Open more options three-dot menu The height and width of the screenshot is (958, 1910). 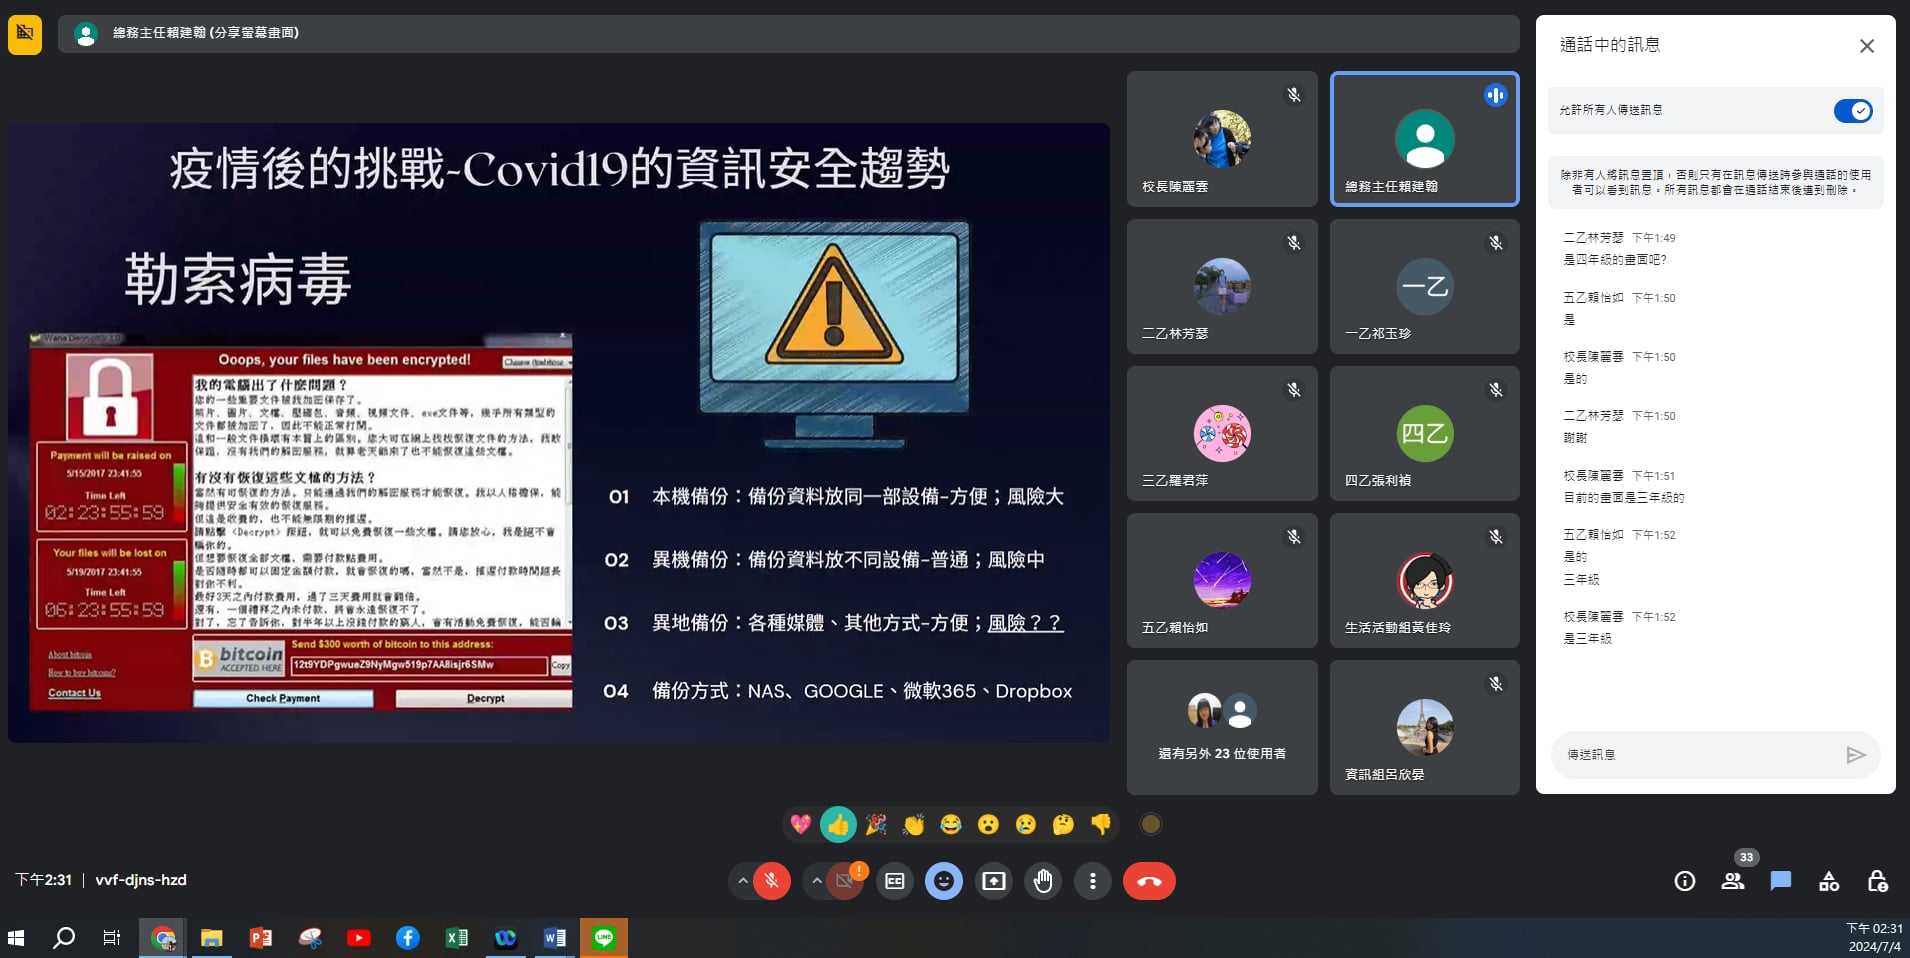1092,881
